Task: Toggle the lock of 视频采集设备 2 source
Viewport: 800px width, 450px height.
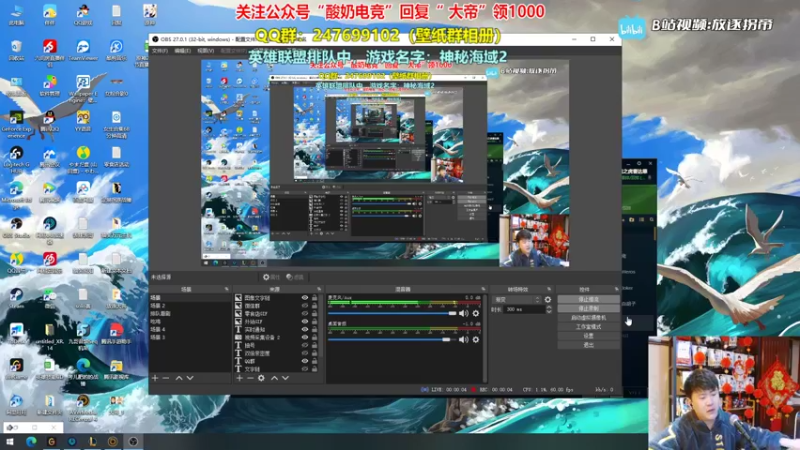Action: pyautogui.click(x=314, y=337)
